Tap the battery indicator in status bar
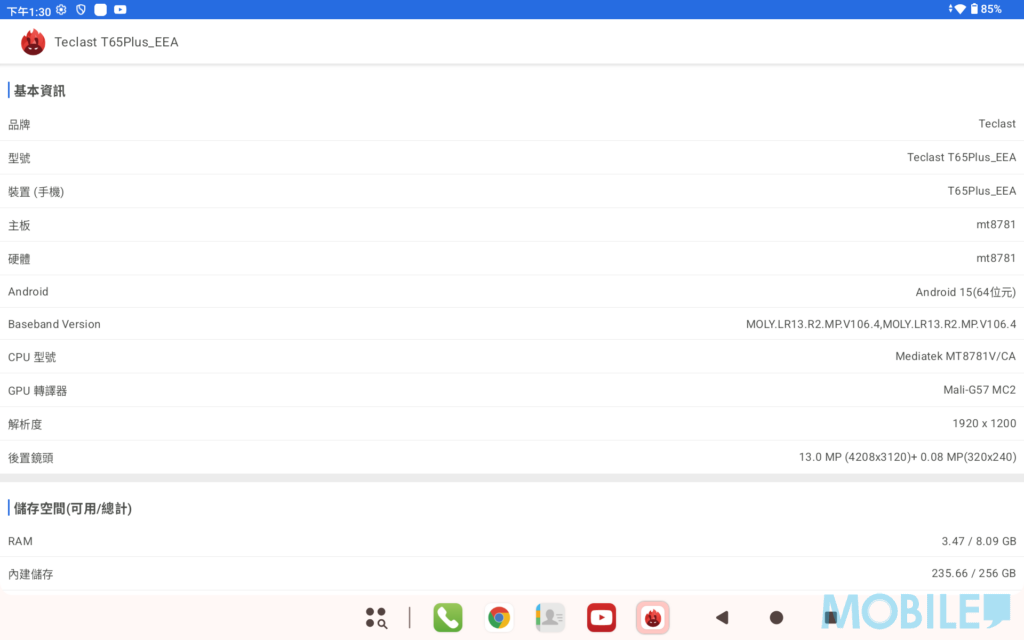Screen dimensions: 1024x640 tap(973, 9)
